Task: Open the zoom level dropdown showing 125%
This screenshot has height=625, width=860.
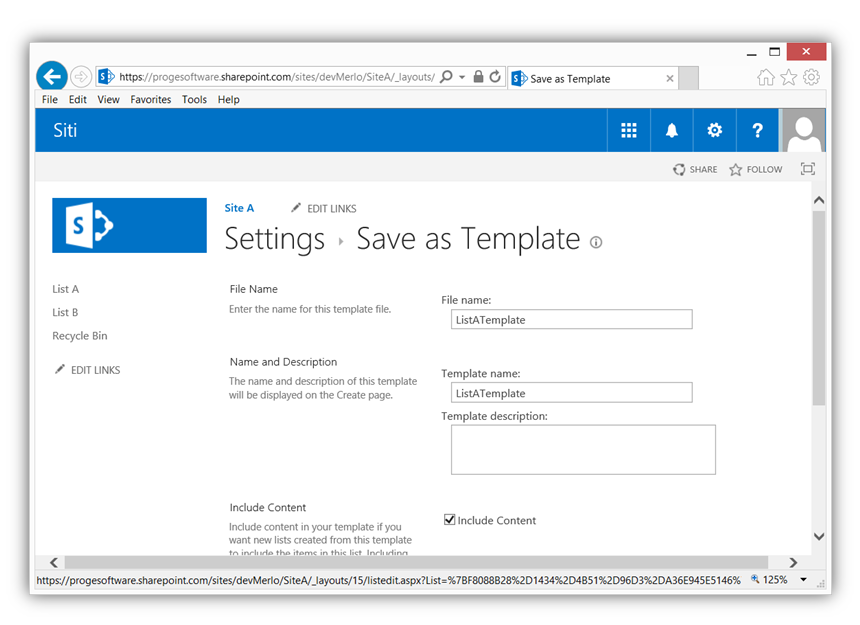Action: tap(781, 579)
